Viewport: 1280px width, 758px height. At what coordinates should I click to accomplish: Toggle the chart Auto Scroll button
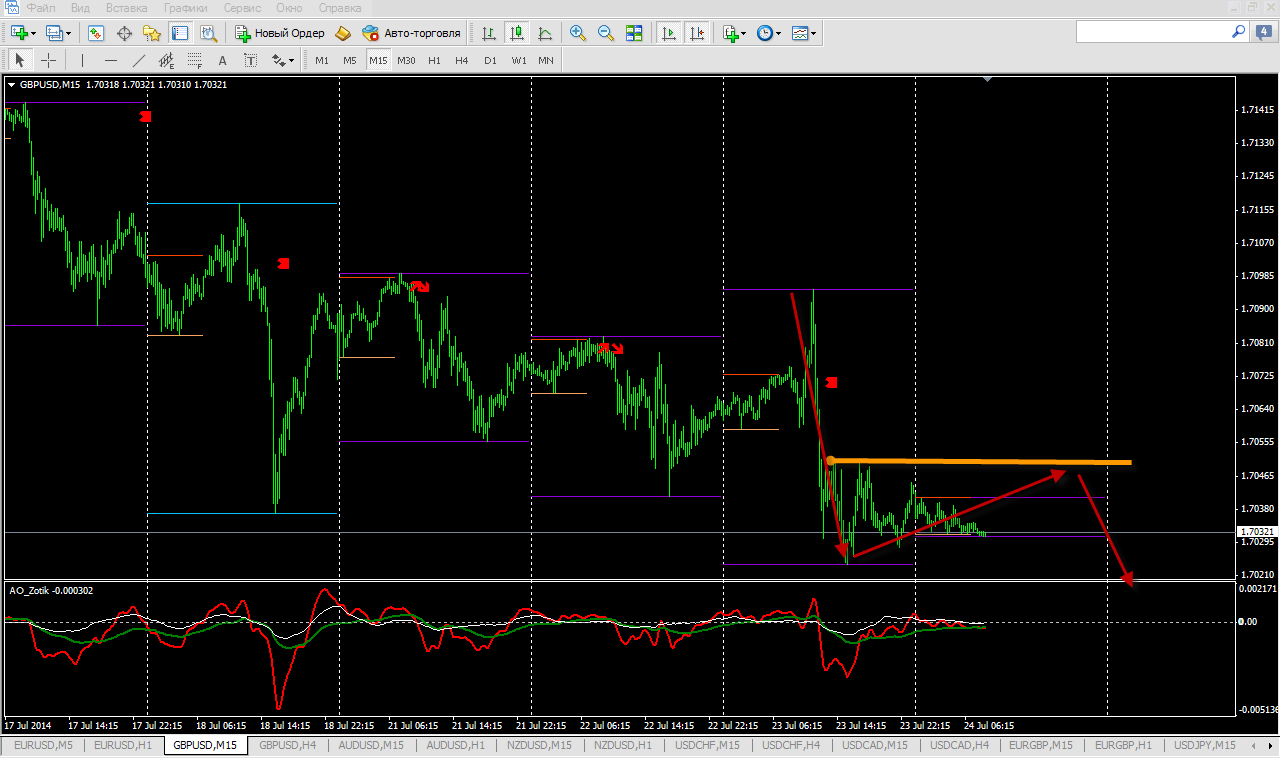point(669,33)
